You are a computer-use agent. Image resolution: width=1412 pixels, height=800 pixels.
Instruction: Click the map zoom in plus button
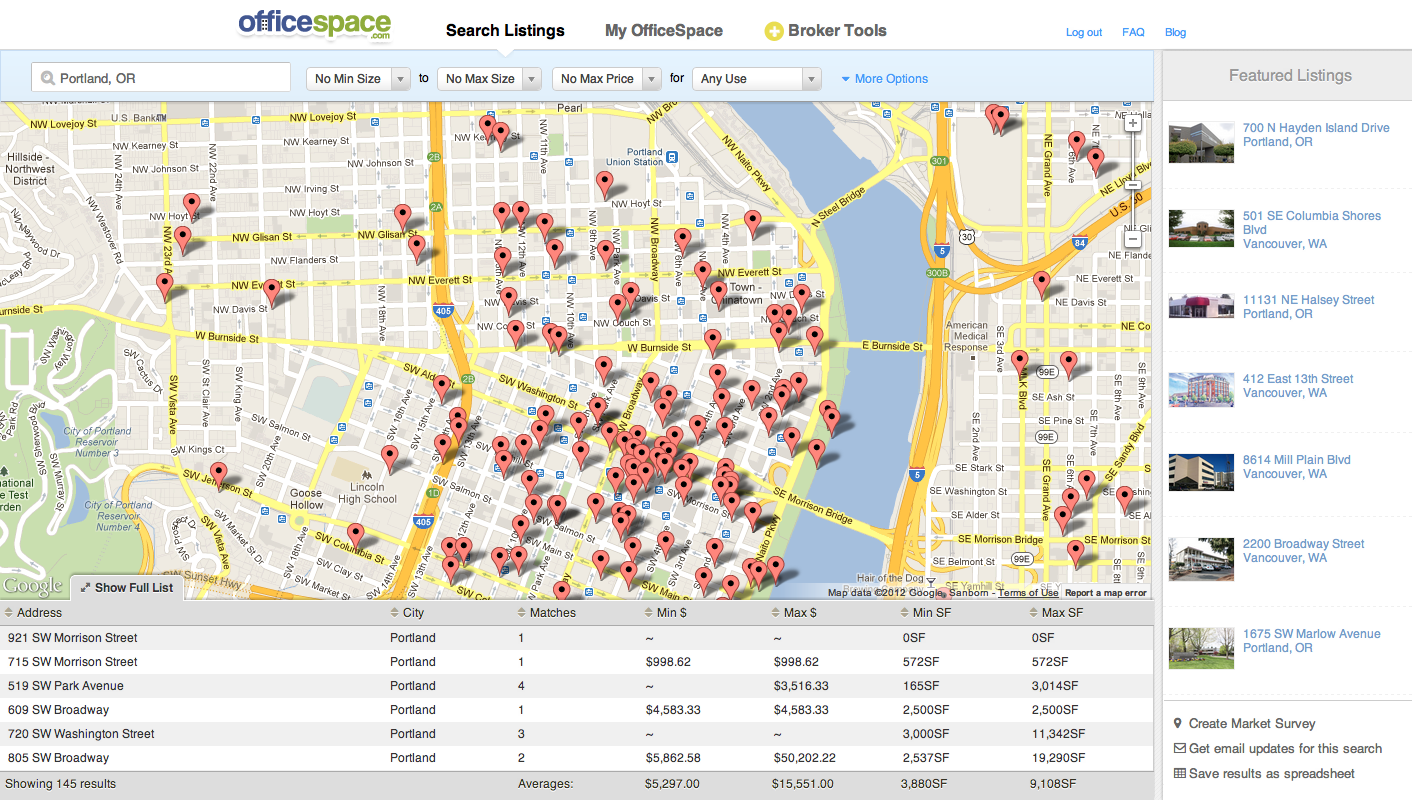[1132, 124]
